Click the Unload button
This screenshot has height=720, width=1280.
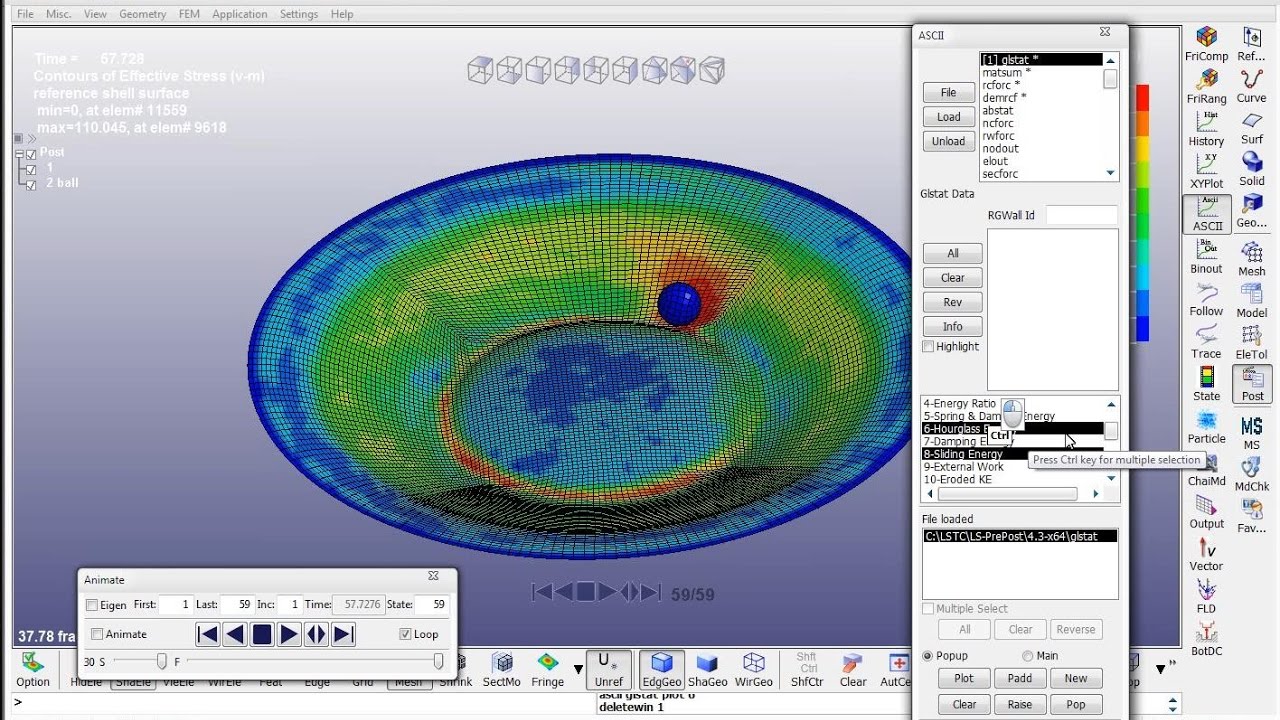[x=949, y=141]
